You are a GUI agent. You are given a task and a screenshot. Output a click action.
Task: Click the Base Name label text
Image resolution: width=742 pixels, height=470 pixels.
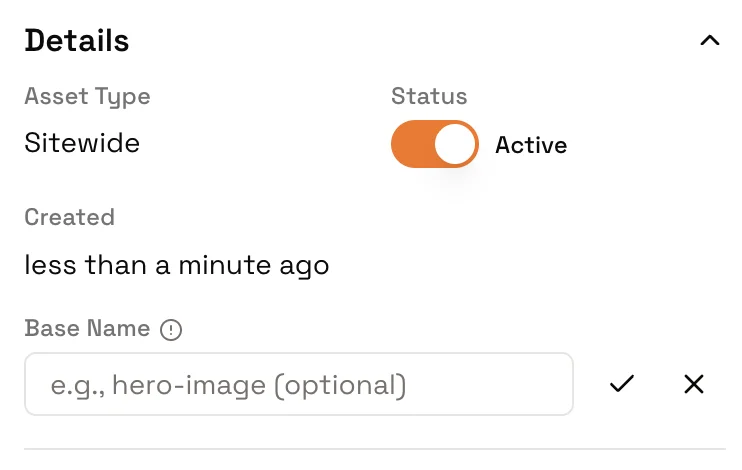87,329
